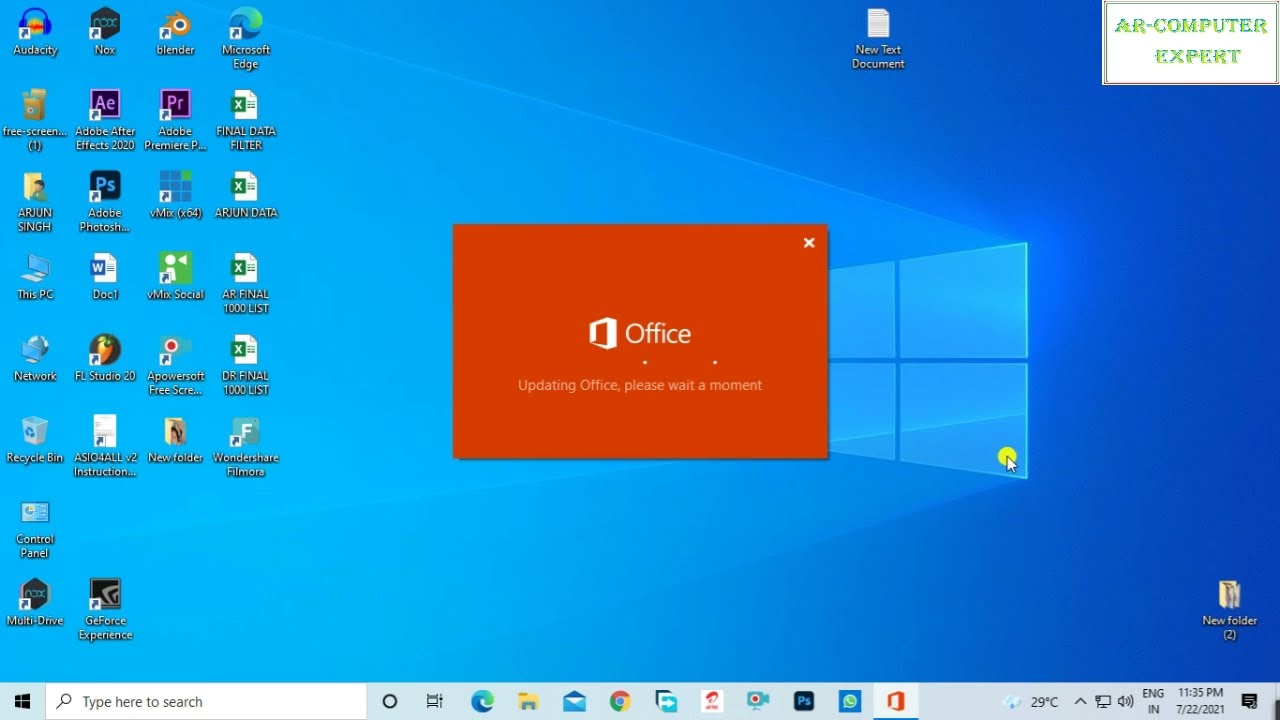This screenshot has height=720, width=1280.
Task: Open Cortana from the taskbar
Action: 390,701
